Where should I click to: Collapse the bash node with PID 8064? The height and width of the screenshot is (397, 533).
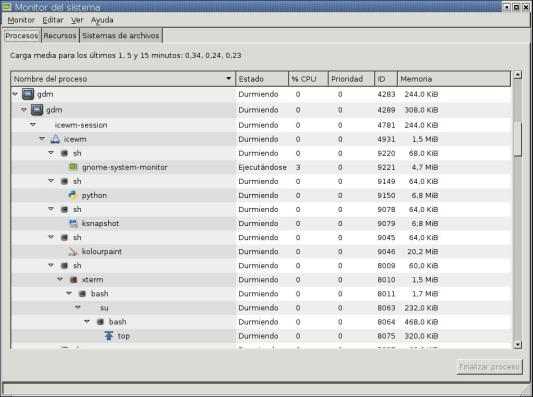tap(87, 321)
